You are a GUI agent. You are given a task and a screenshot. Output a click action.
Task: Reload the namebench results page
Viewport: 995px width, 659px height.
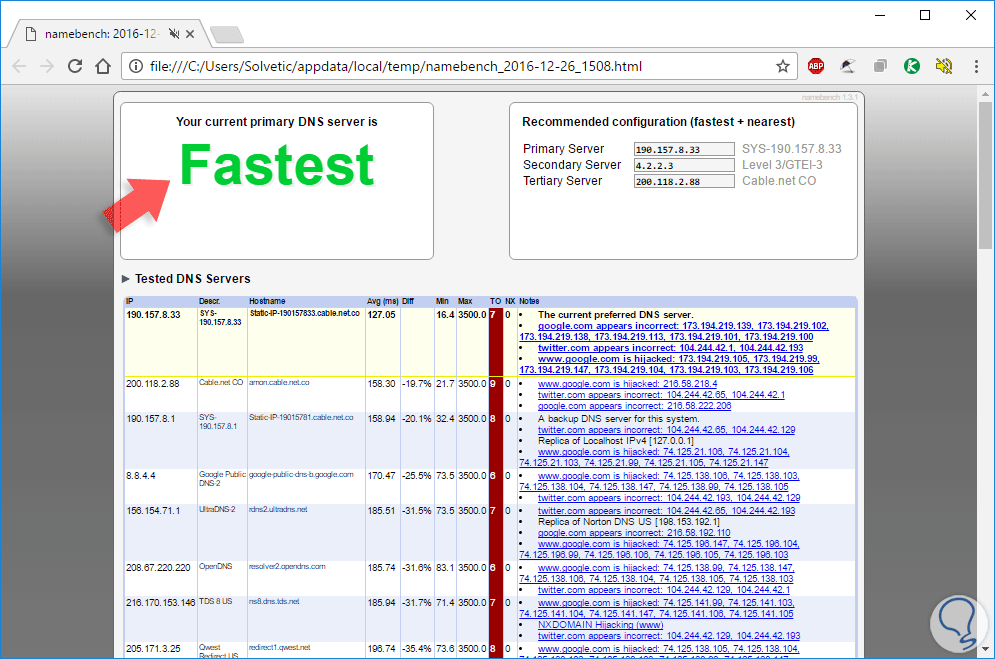click(x=75, y=66)
